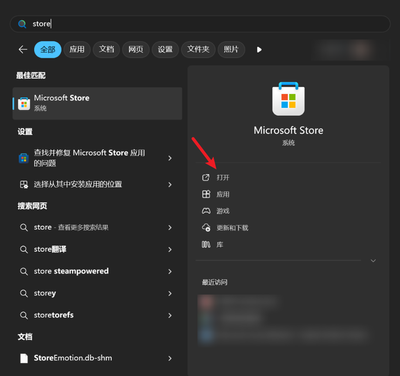Image resolution: width=400 pixels, height=376 pixels.
Task: Click the file icon of StoreEmotion.db-shm
Action: click(x=24, y=358)
